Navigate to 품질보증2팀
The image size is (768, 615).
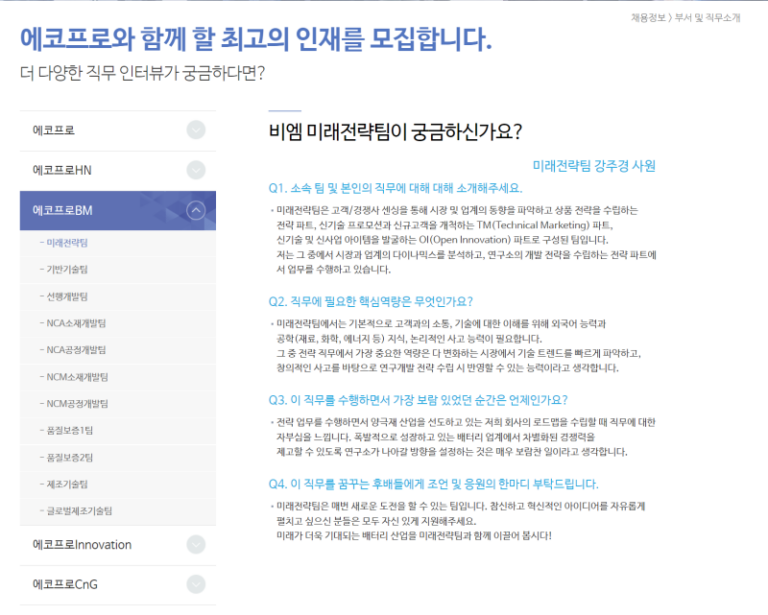pyautogui.click(x=70, y=457)
